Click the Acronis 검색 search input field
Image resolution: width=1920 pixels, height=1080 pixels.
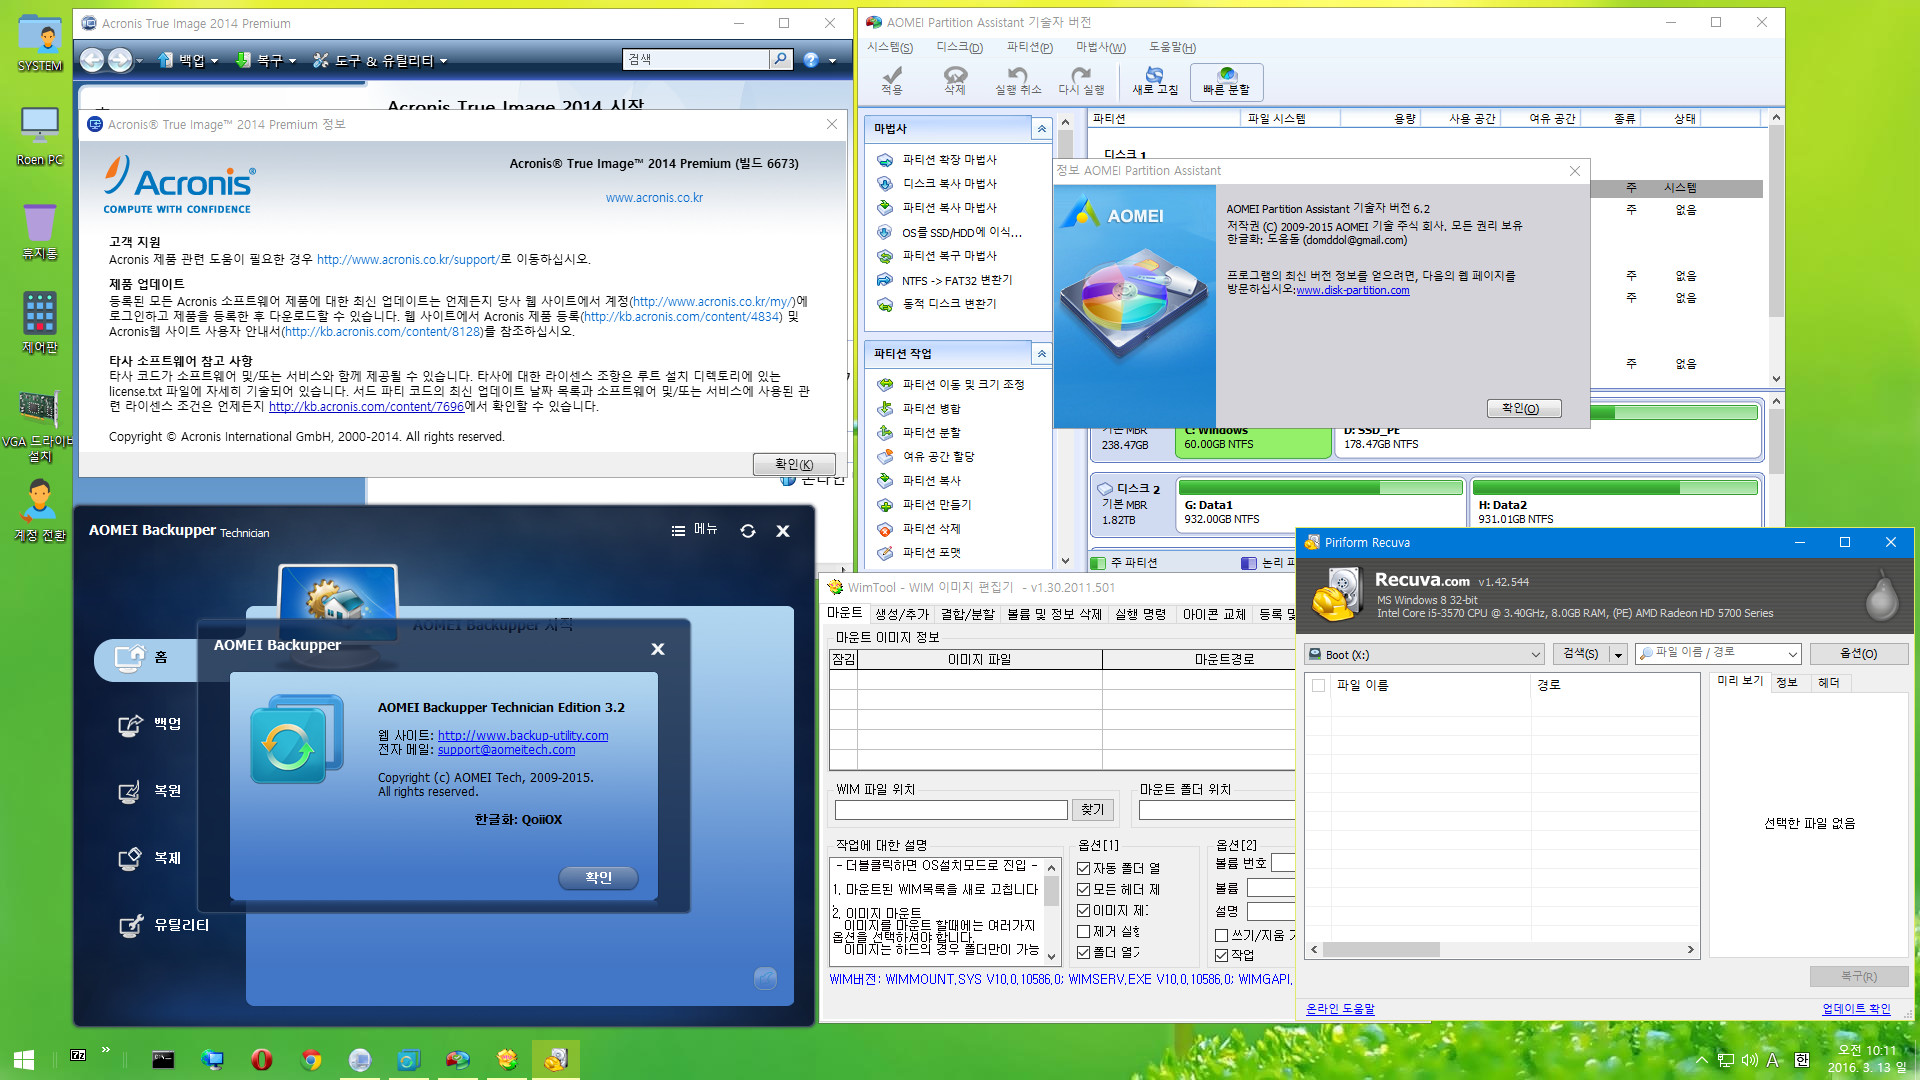pyautogui.click(x=696, y=60)
